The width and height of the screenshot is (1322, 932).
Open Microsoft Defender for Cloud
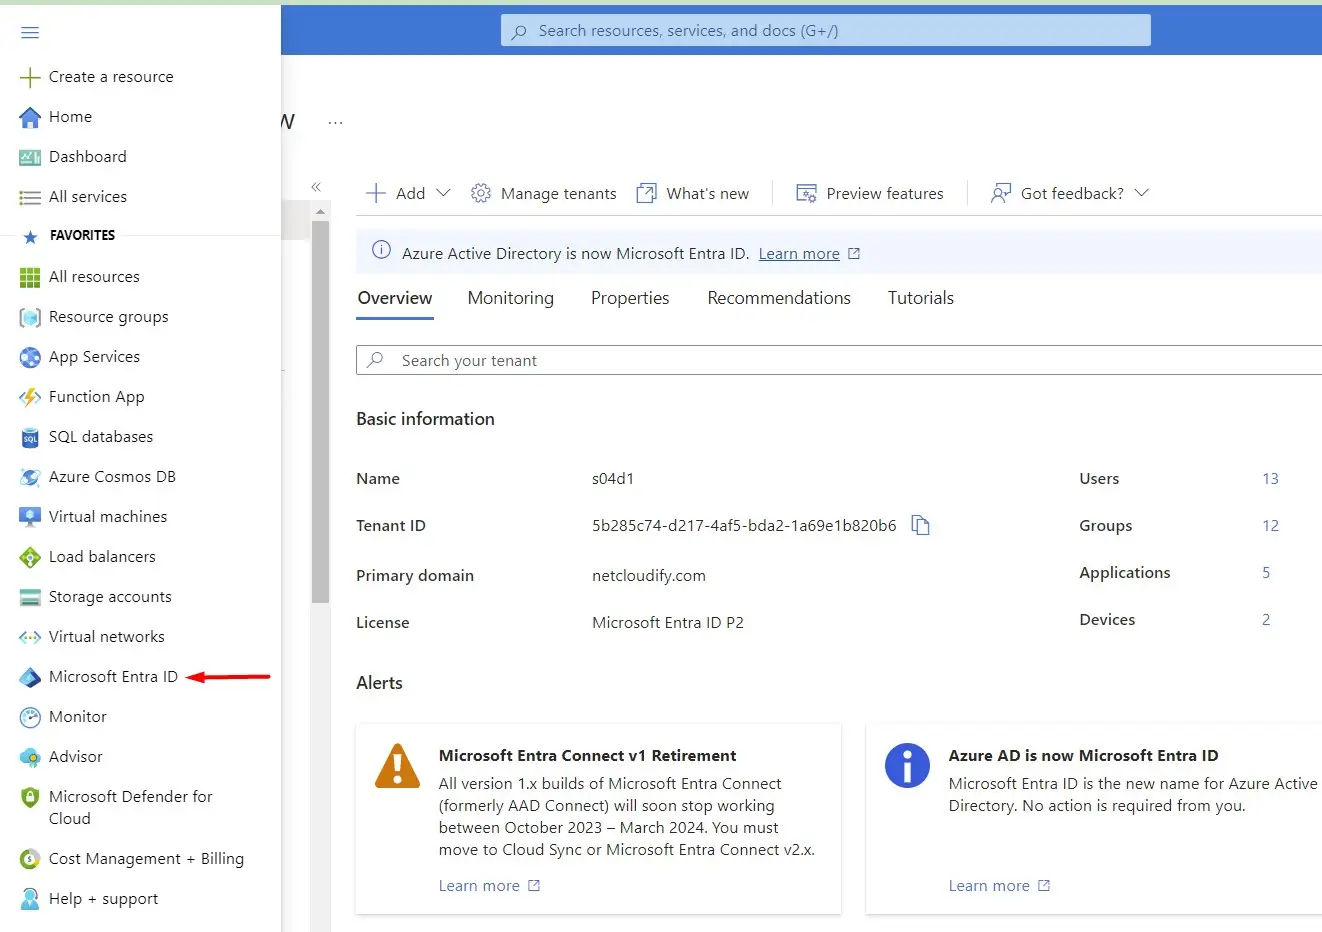(x=130, y=807)
